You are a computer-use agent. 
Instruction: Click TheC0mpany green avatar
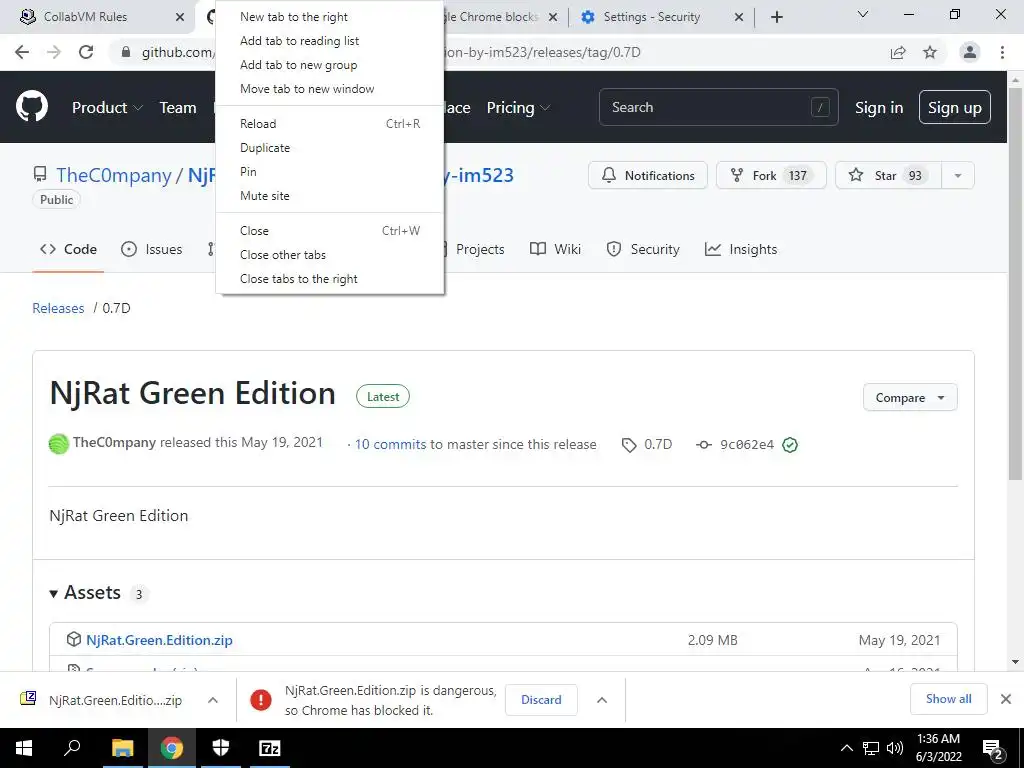tap(59, 444)
